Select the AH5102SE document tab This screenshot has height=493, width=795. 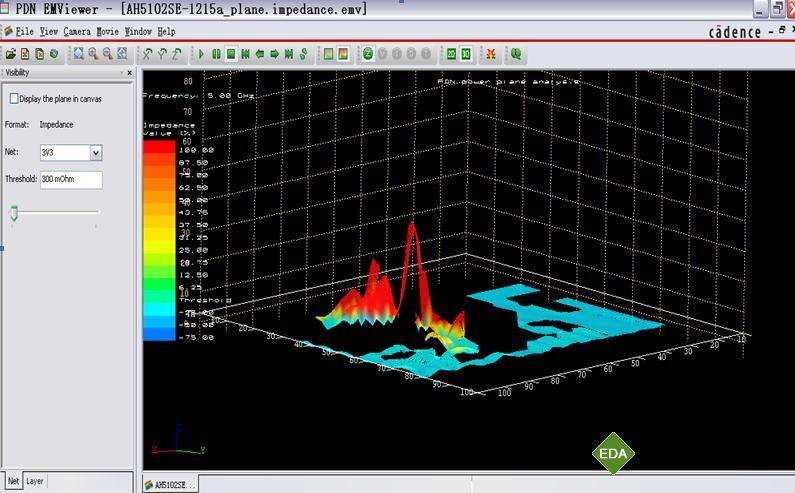[x=170, y=484]
